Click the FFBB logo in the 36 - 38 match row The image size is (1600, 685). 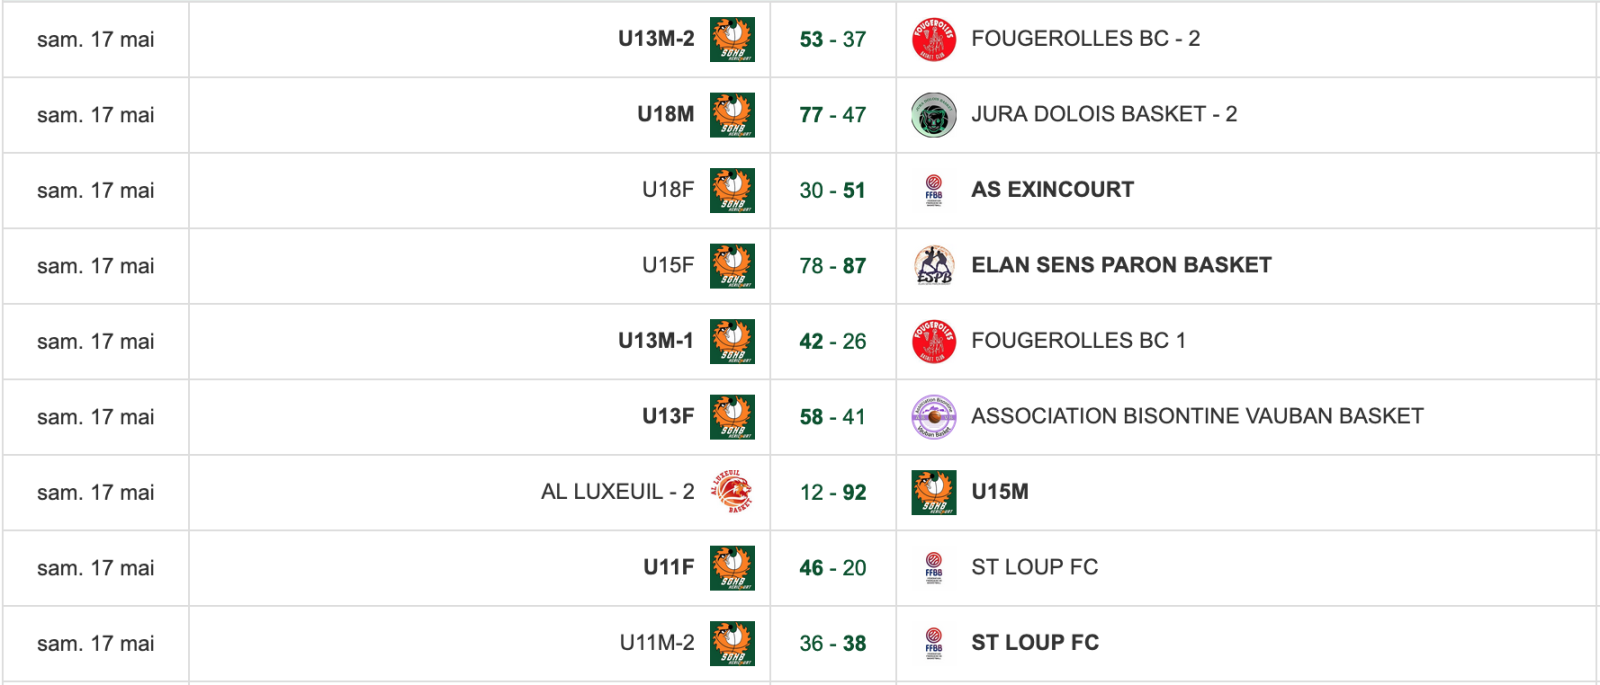934,643
